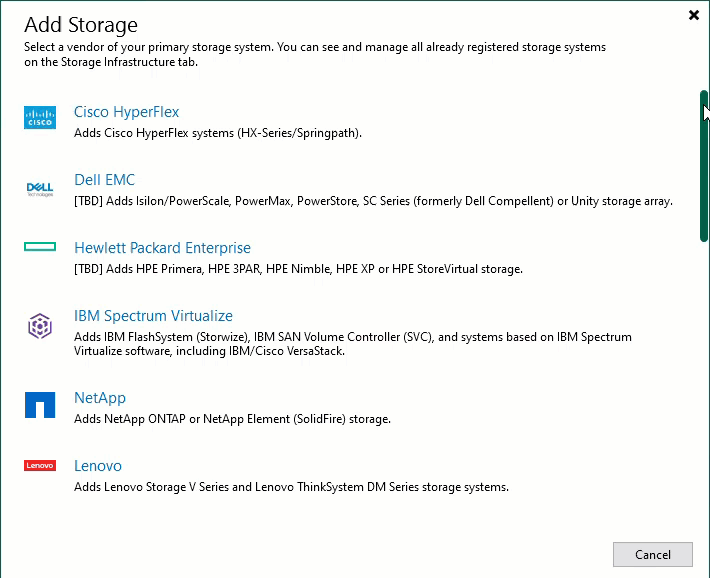
Task: Click the Cisco HyperFlex description text
Action: click(x=218, y=133)
